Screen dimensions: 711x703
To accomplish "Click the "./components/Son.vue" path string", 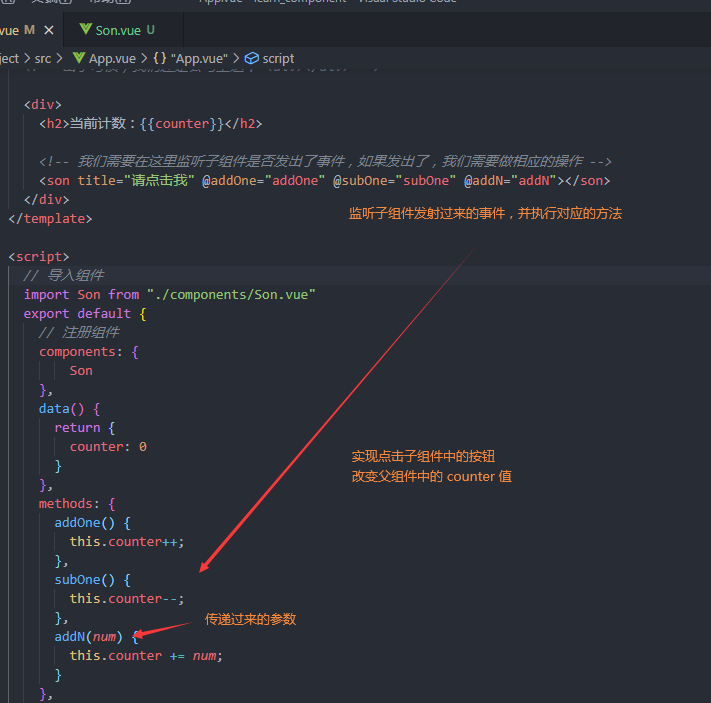I will click(x=231, y=295).
